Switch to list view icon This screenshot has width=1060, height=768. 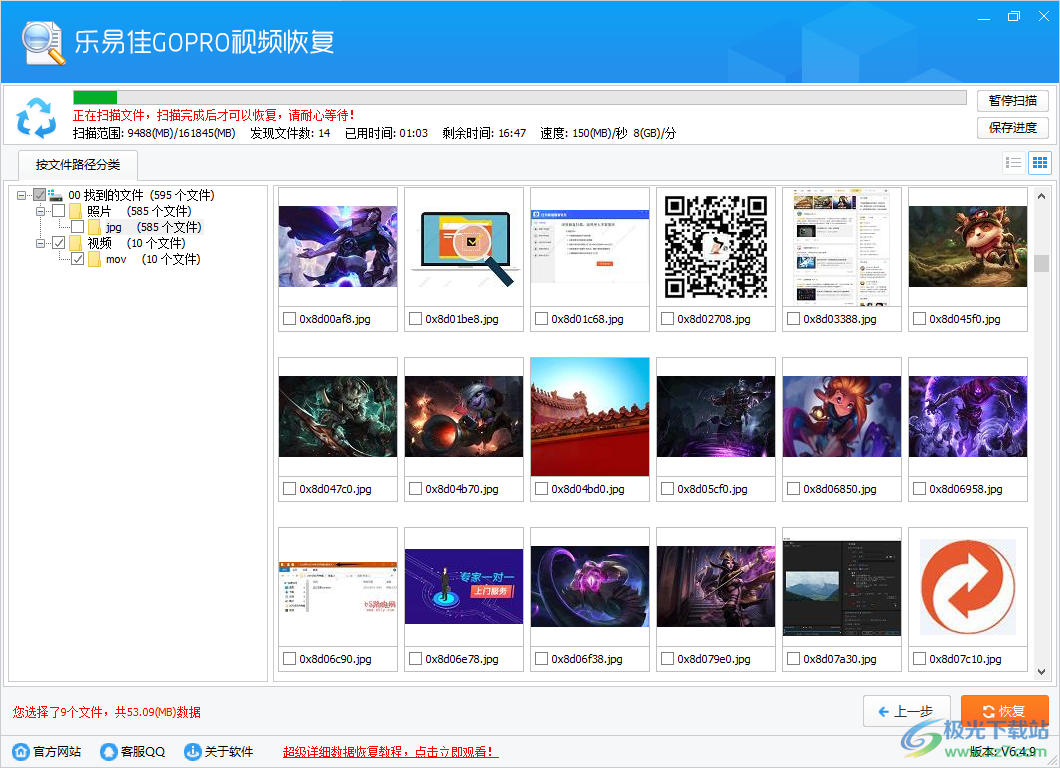(1013, 163)
